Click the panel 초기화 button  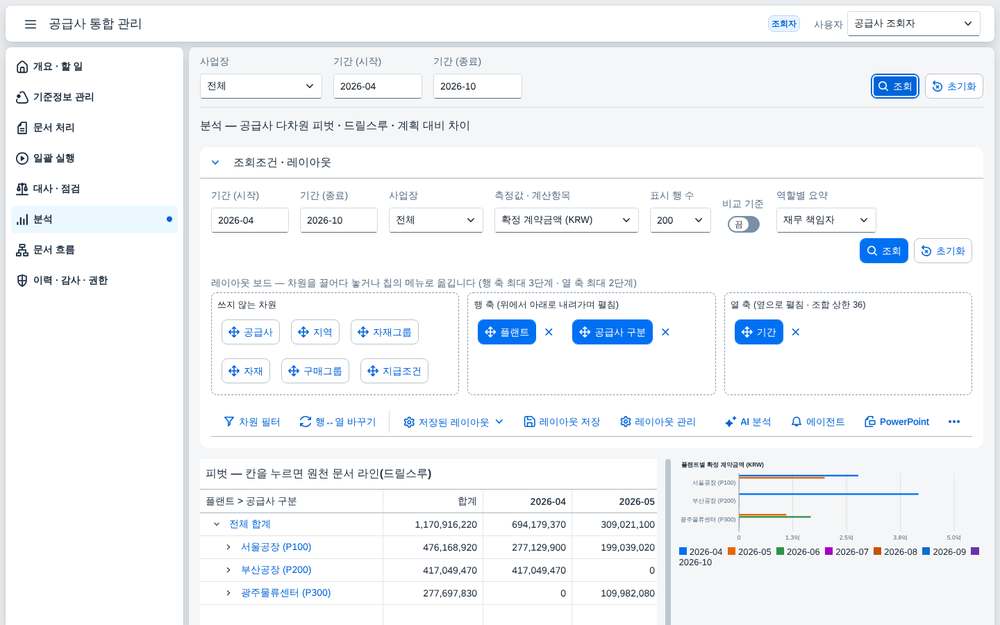click(x=943, y=251)
